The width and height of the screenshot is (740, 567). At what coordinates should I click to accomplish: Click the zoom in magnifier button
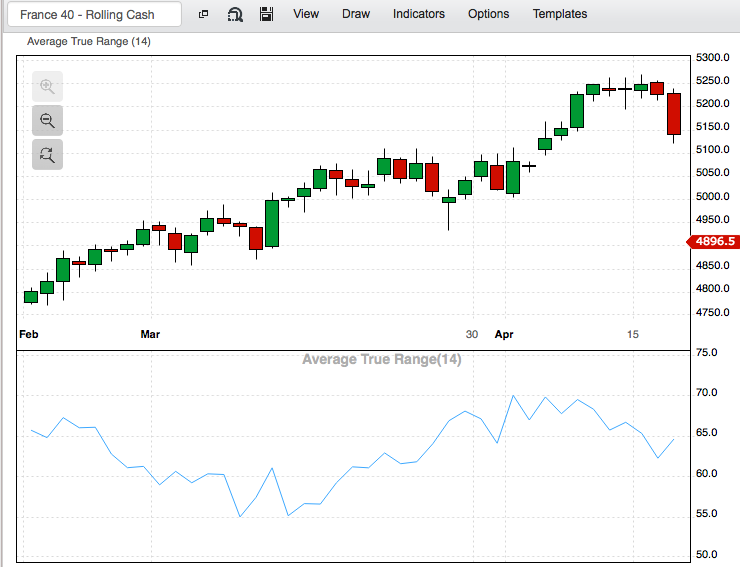tap(47, 86)
